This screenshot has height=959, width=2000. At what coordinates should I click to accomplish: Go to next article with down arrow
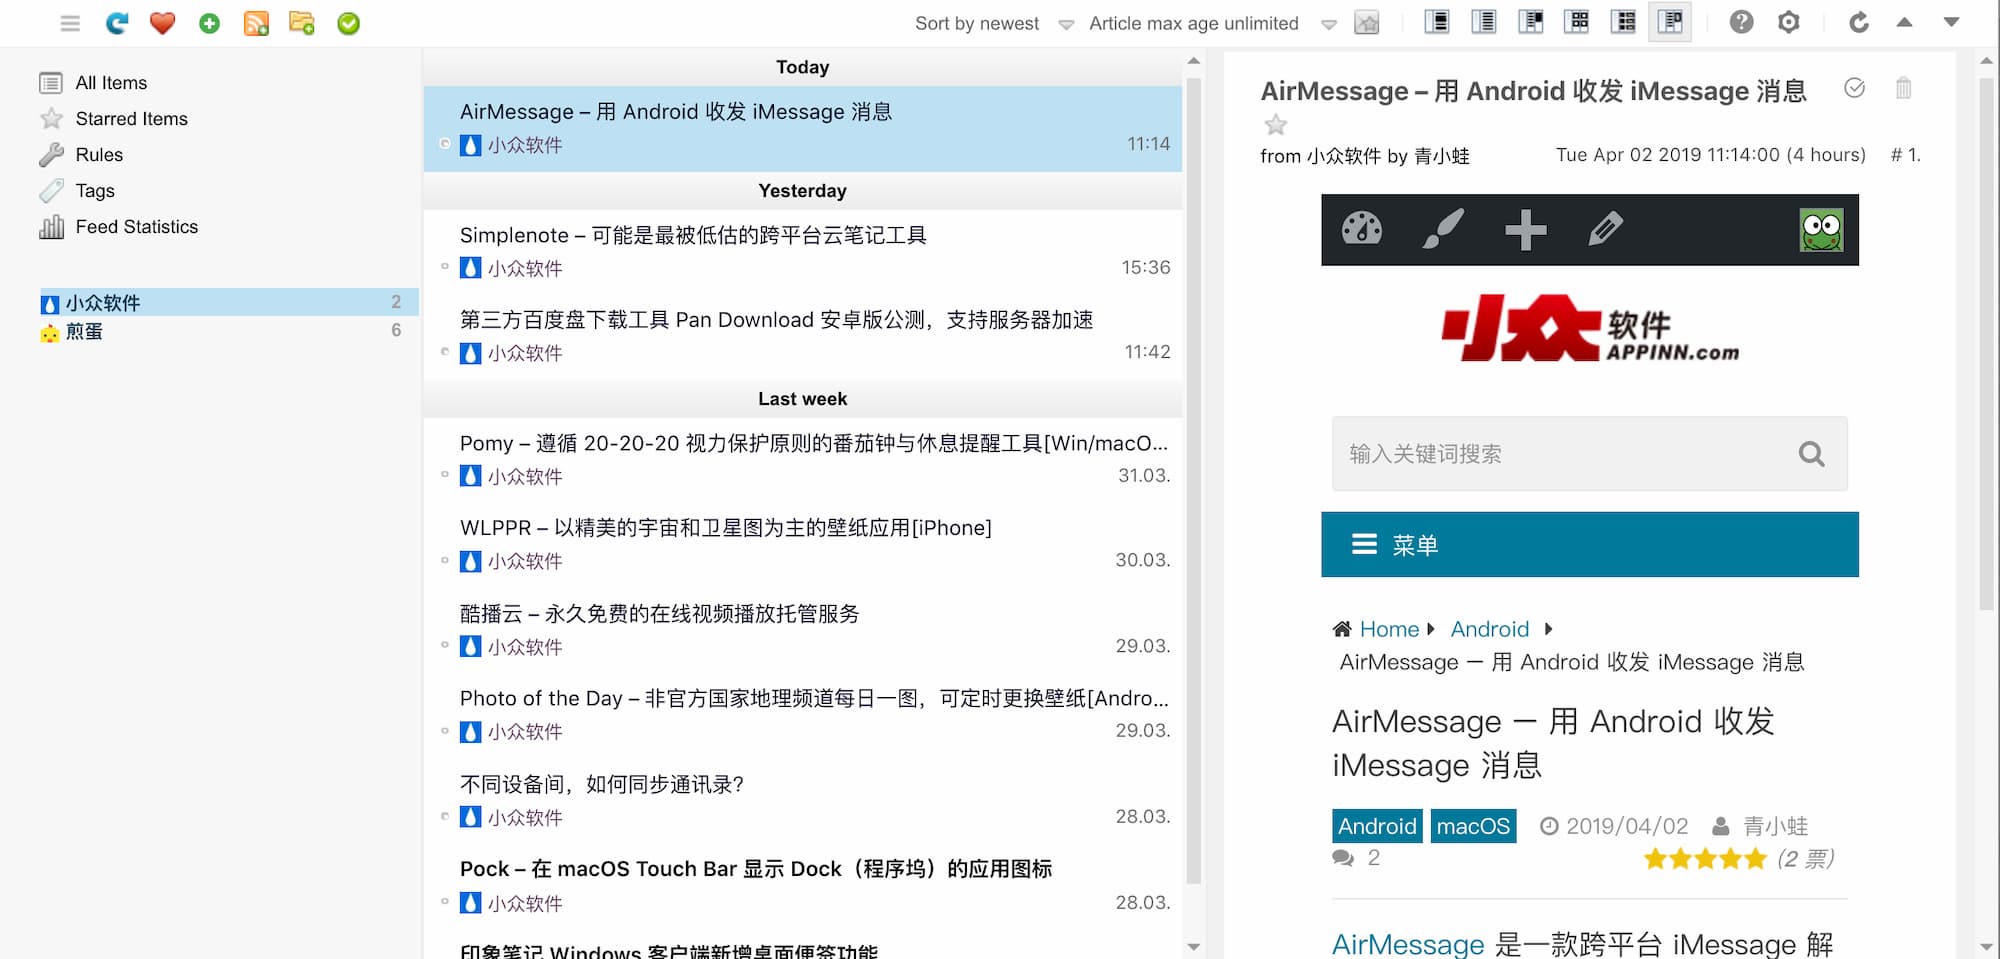(1950, 22)
